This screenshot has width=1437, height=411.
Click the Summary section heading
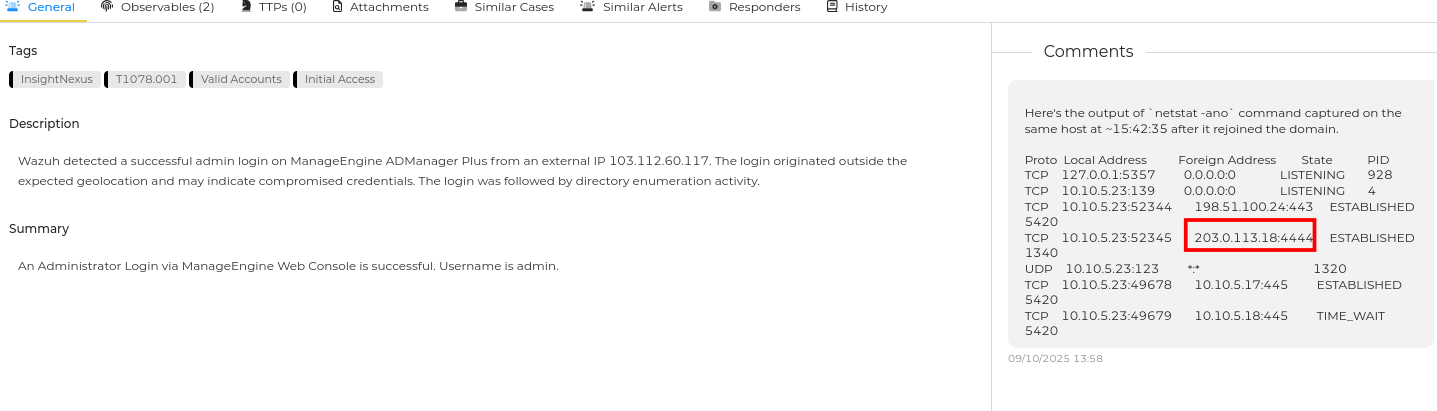(x=39, y=228)
